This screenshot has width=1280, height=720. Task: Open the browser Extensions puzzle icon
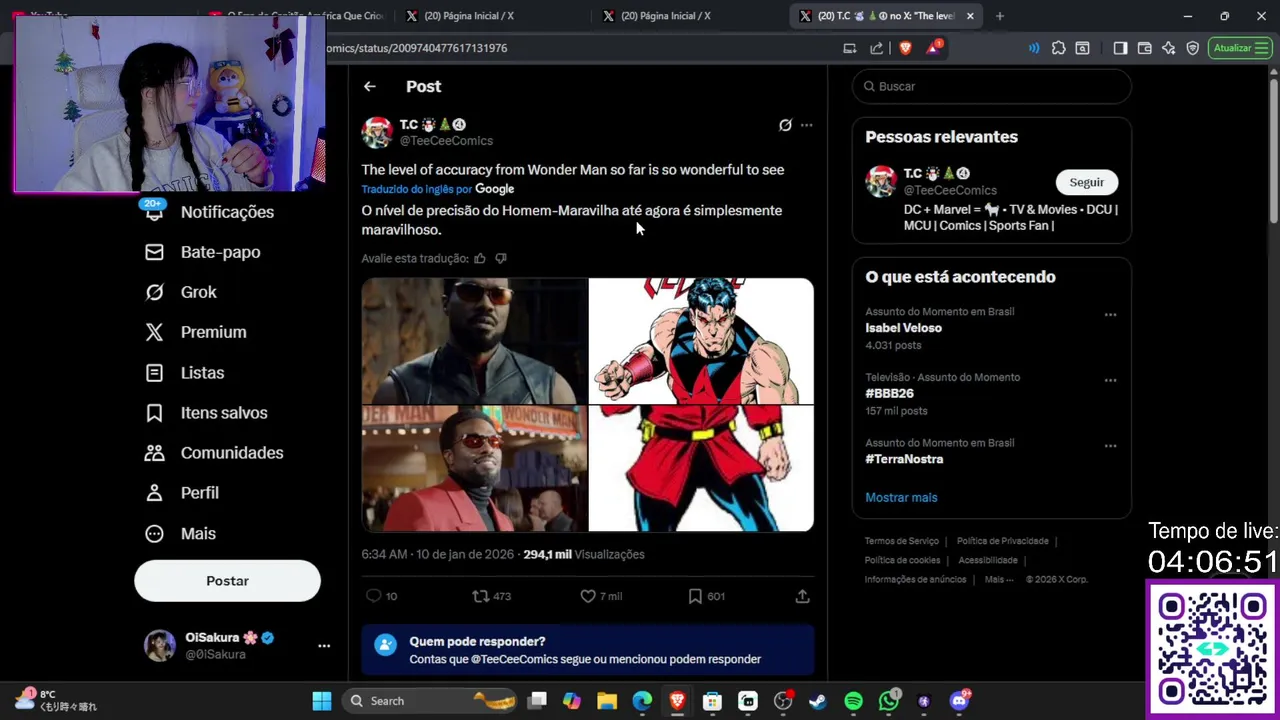click(x=1058, y=48)
